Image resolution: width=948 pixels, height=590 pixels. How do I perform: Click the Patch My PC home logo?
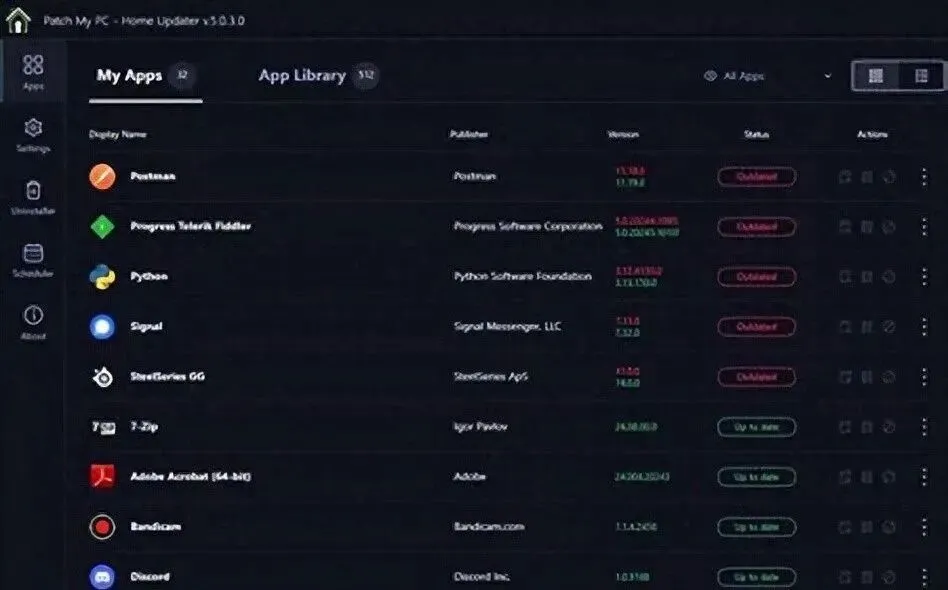point(18,20)
